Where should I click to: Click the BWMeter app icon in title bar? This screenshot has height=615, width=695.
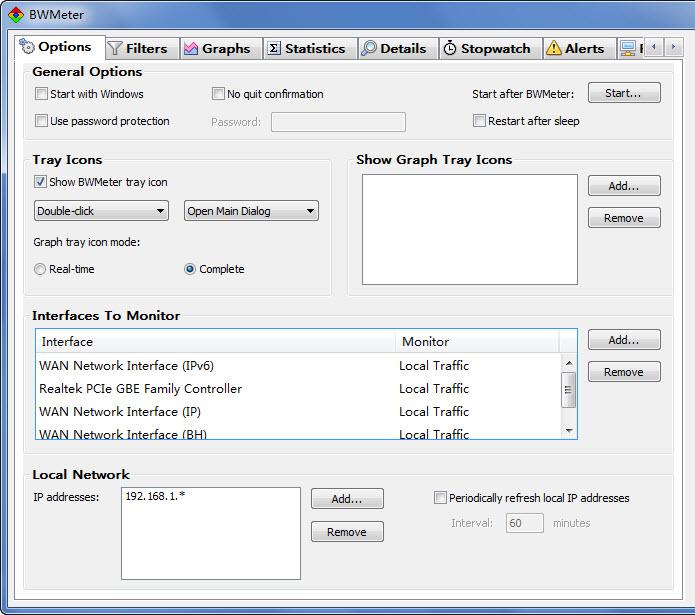(15, 14)
